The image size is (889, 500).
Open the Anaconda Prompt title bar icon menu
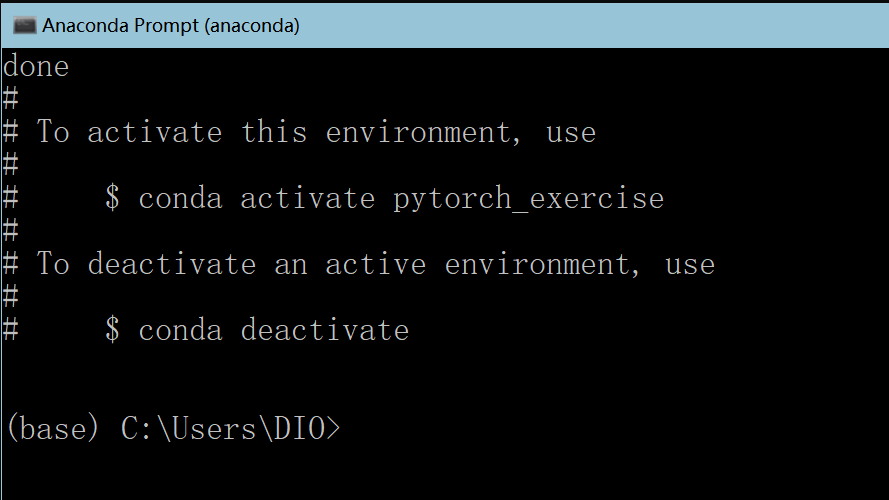pos(24,26)
